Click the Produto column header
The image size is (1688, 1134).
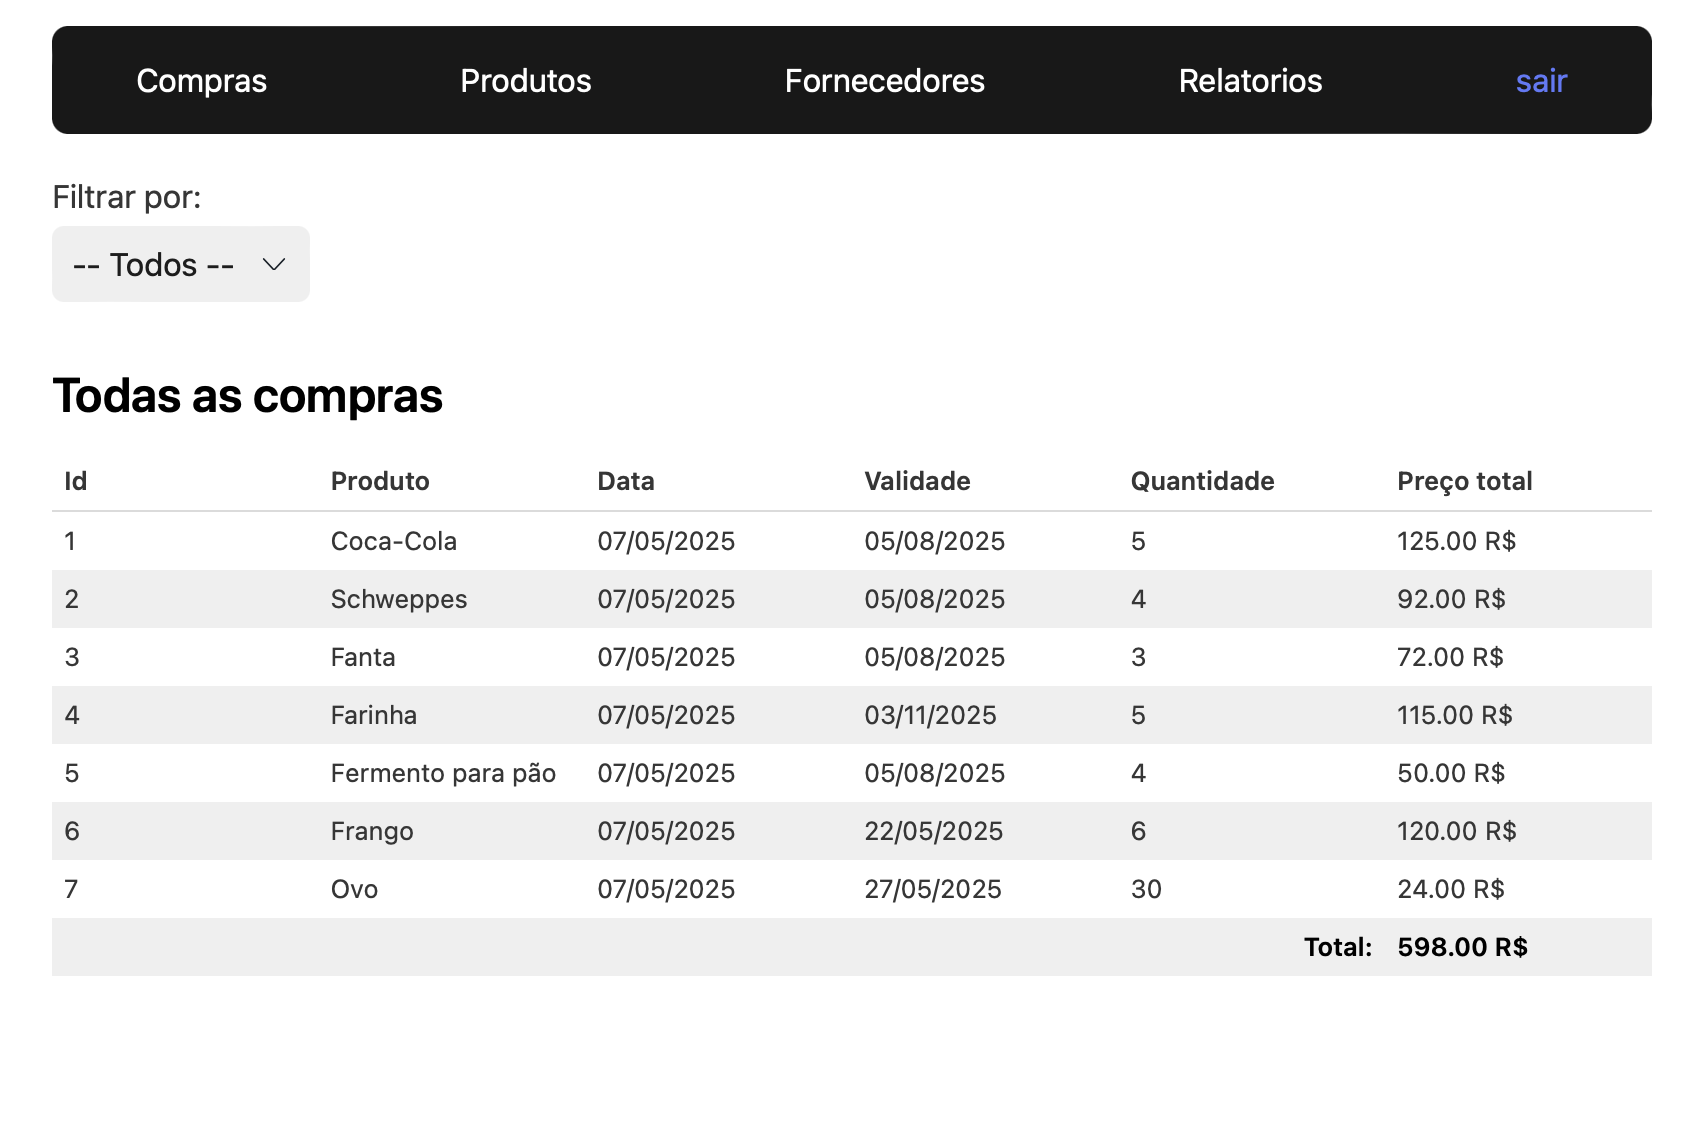point(380,481)
